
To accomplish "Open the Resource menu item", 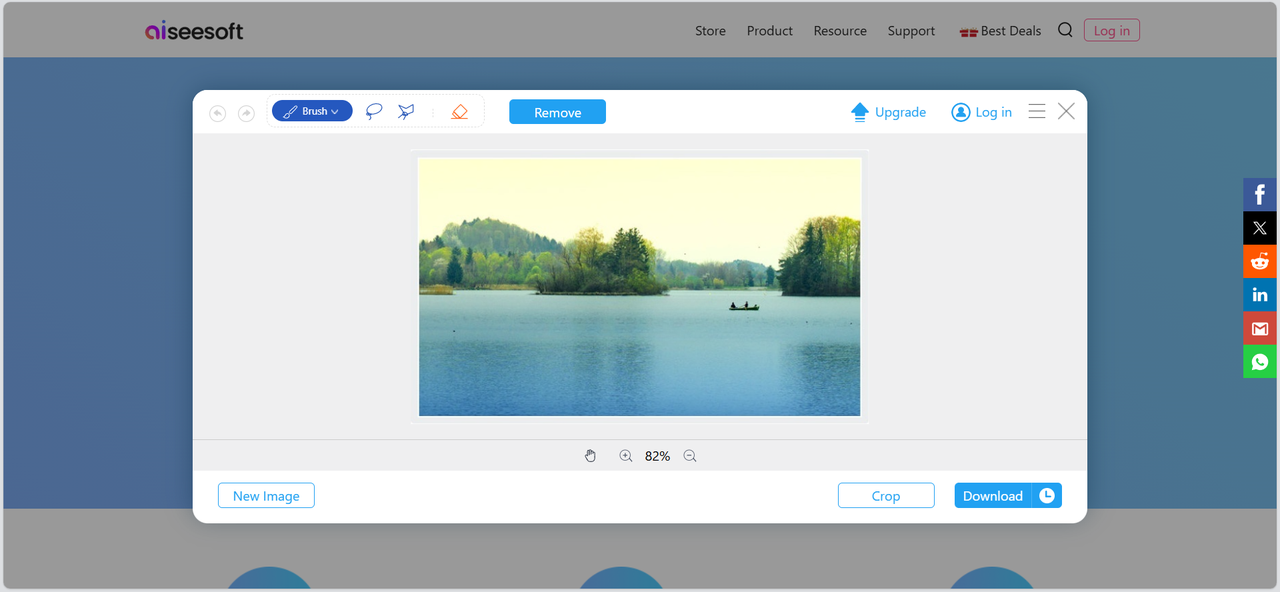I will (x=840, y=31).
